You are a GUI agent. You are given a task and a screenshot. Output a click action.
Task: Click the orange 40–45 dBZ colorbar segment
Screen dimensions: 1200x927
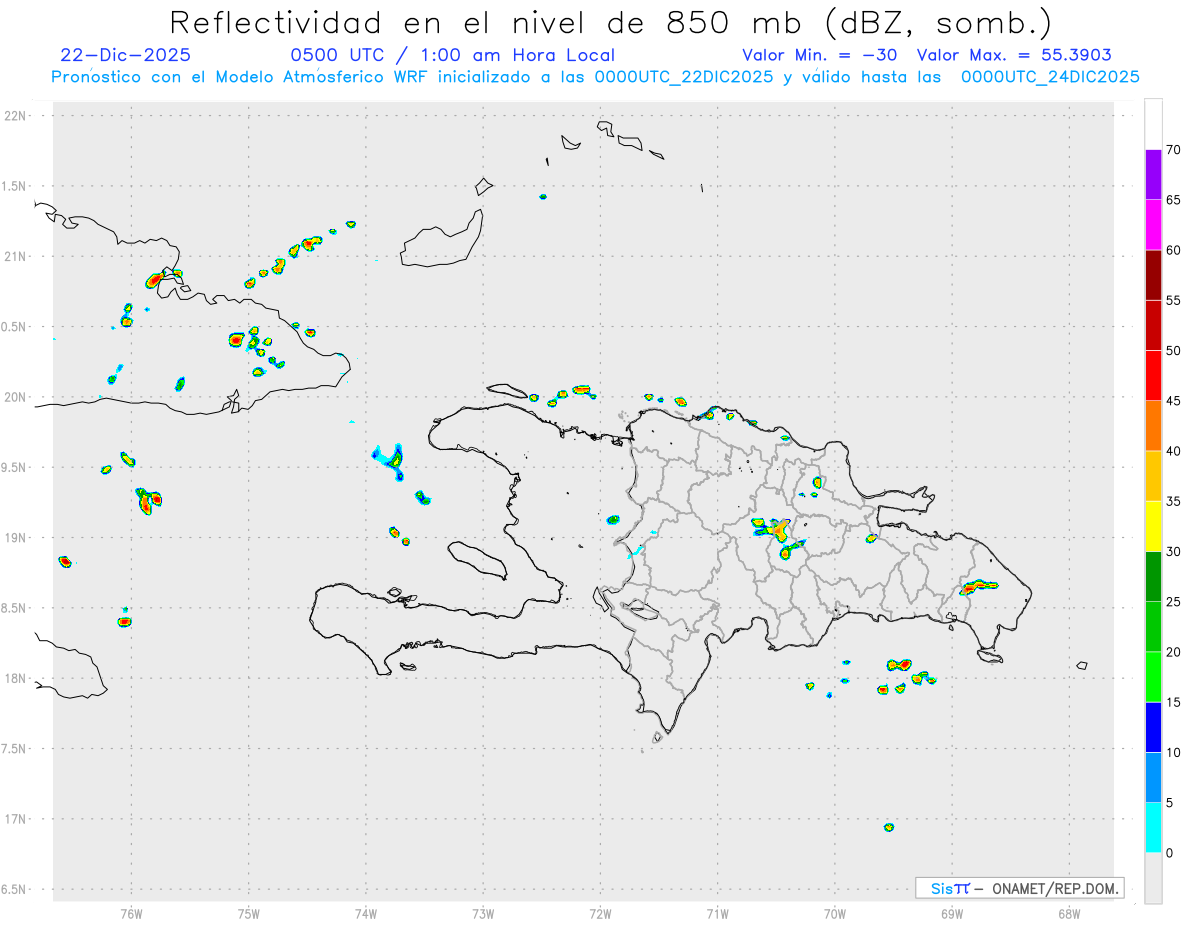pyautogui.click(x=1153, y=426)
